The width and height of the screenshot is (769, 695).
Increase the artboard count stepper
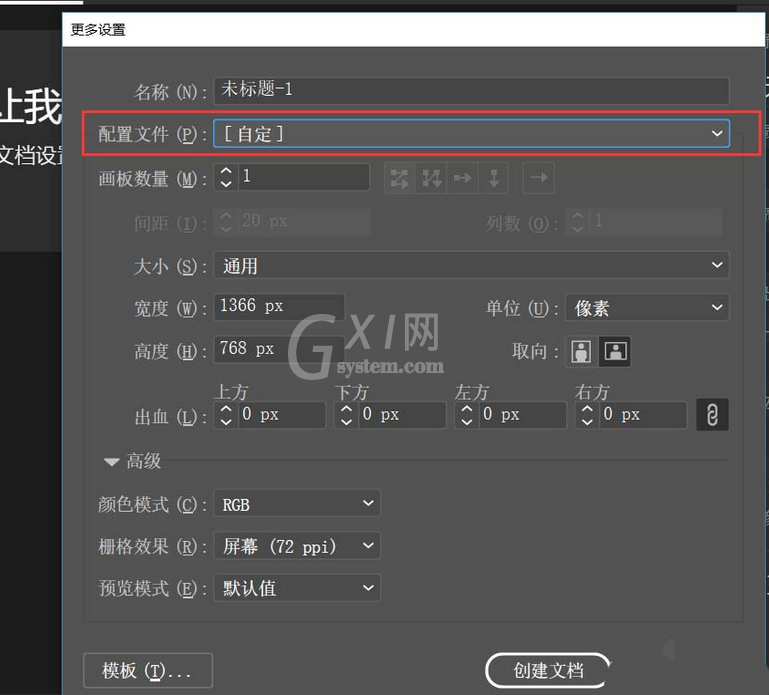click(x=226, y=171)
